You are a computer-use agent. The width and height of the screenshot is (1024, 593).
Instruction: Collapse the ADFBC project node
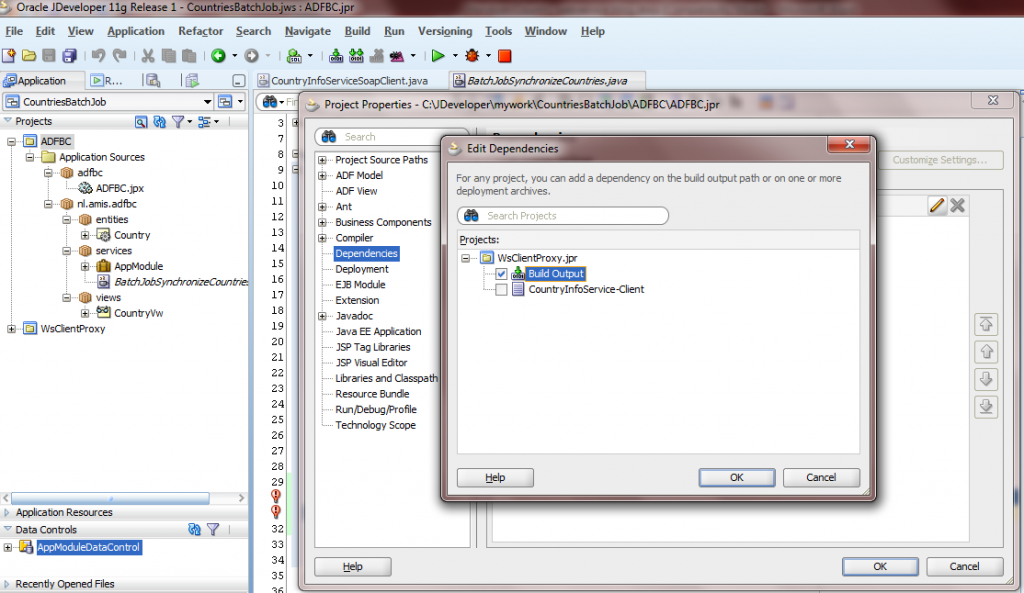tap(11, 141)
